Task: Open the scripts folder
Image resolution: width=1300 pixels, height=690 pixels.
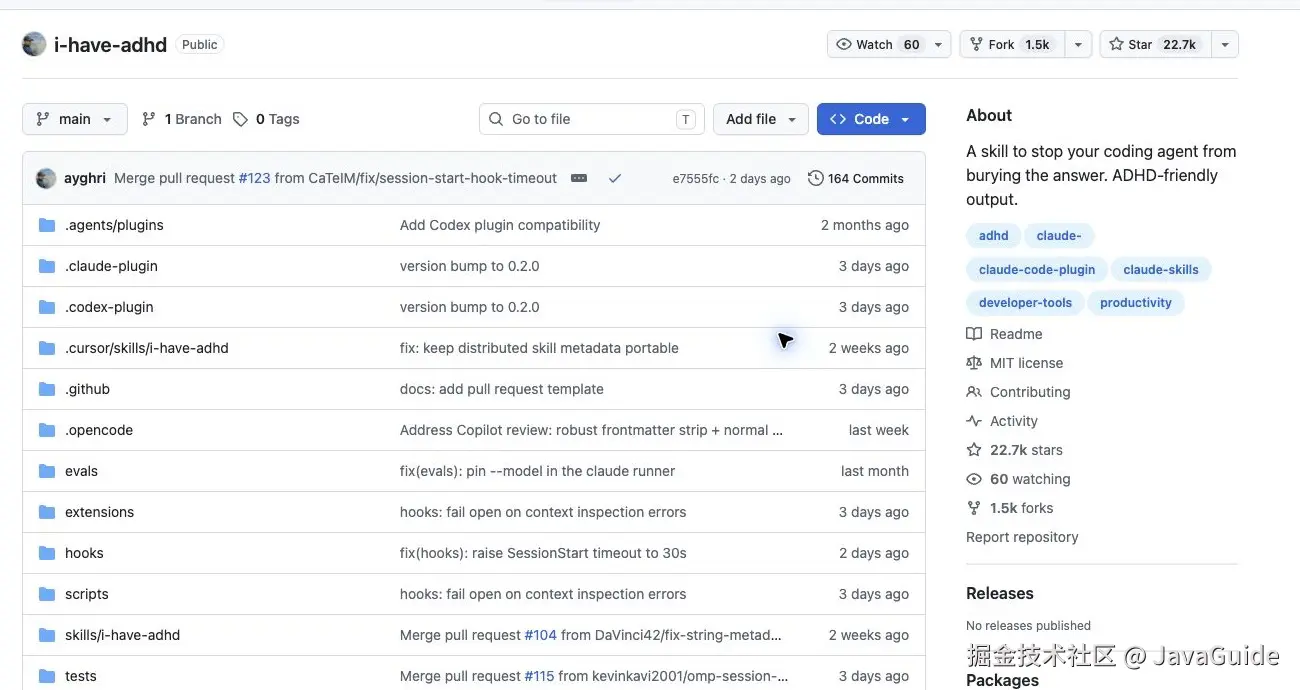Action: [x=87, y=594]
